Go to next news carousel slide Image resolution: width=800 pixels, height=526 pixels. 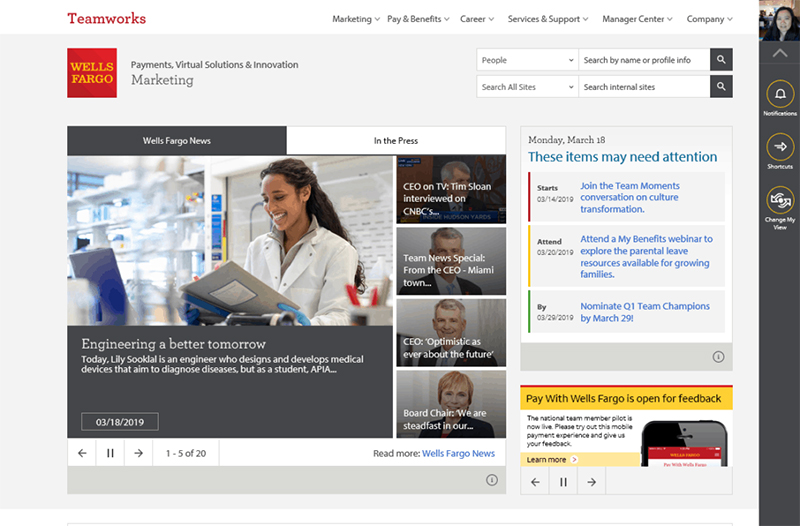point(138,453)
